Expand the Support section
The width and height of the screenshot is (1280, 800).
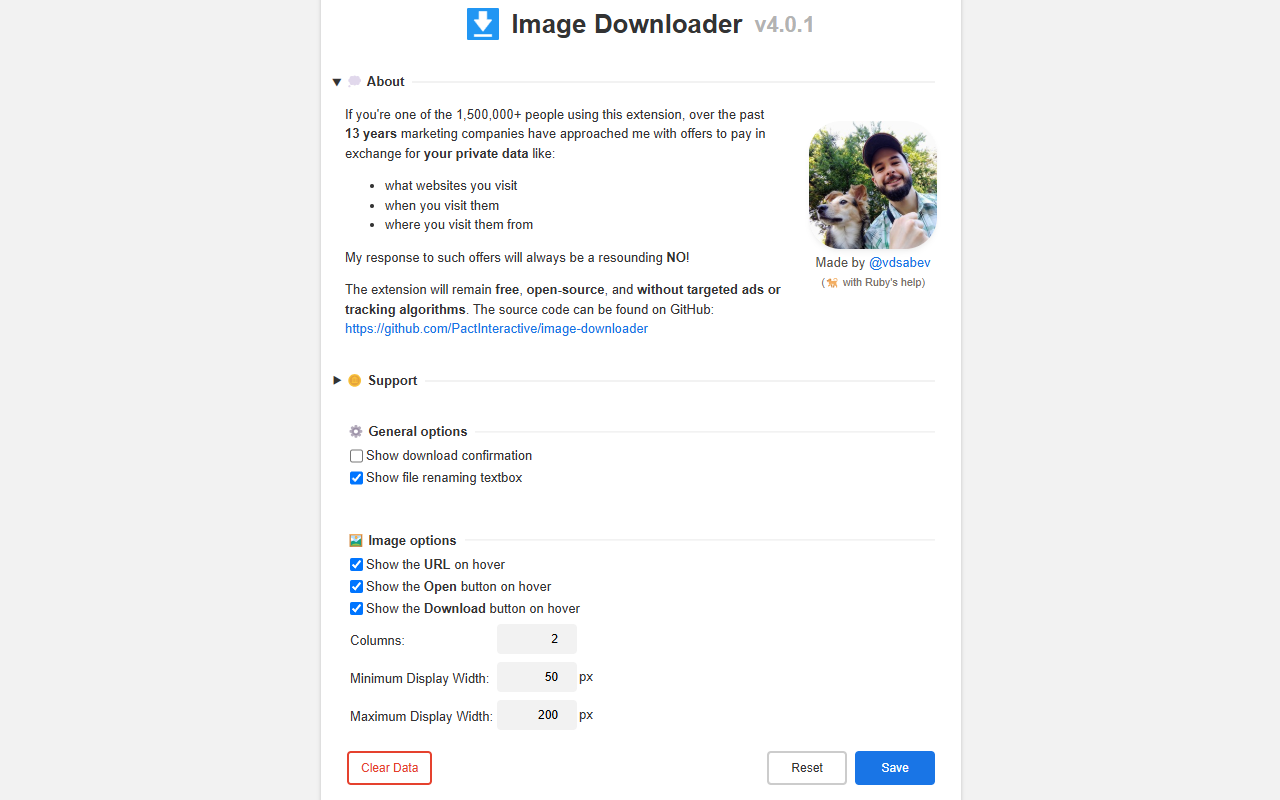click(x=337, y=380)
